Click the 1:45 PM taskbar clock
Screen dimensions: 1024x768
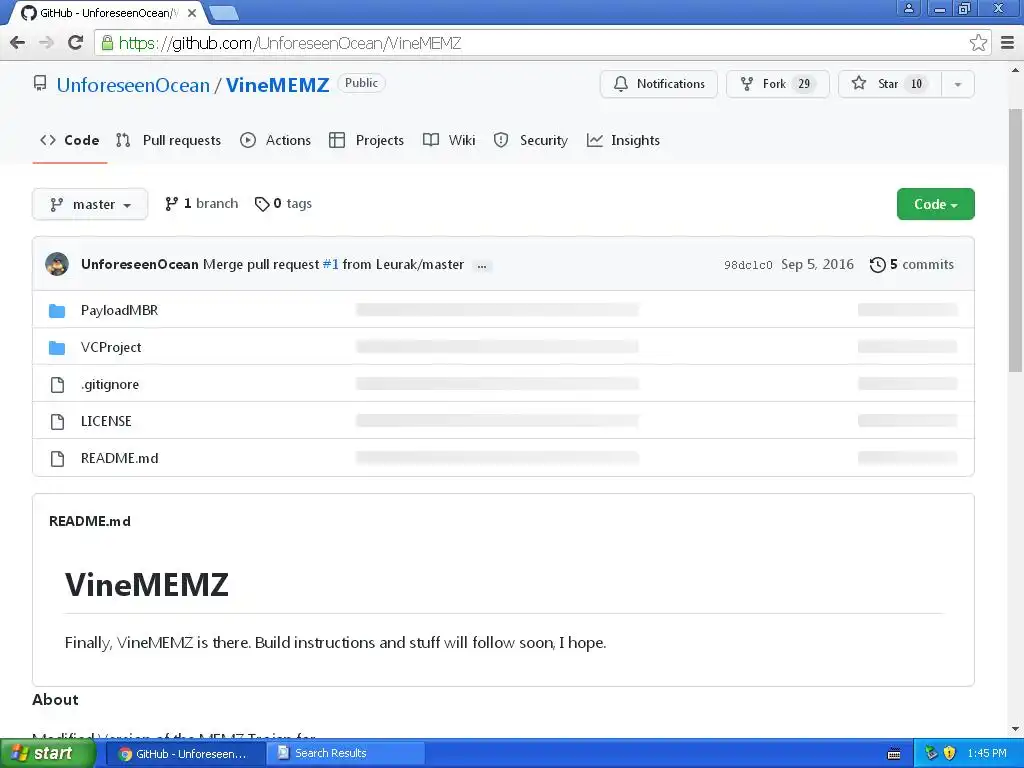987,754
